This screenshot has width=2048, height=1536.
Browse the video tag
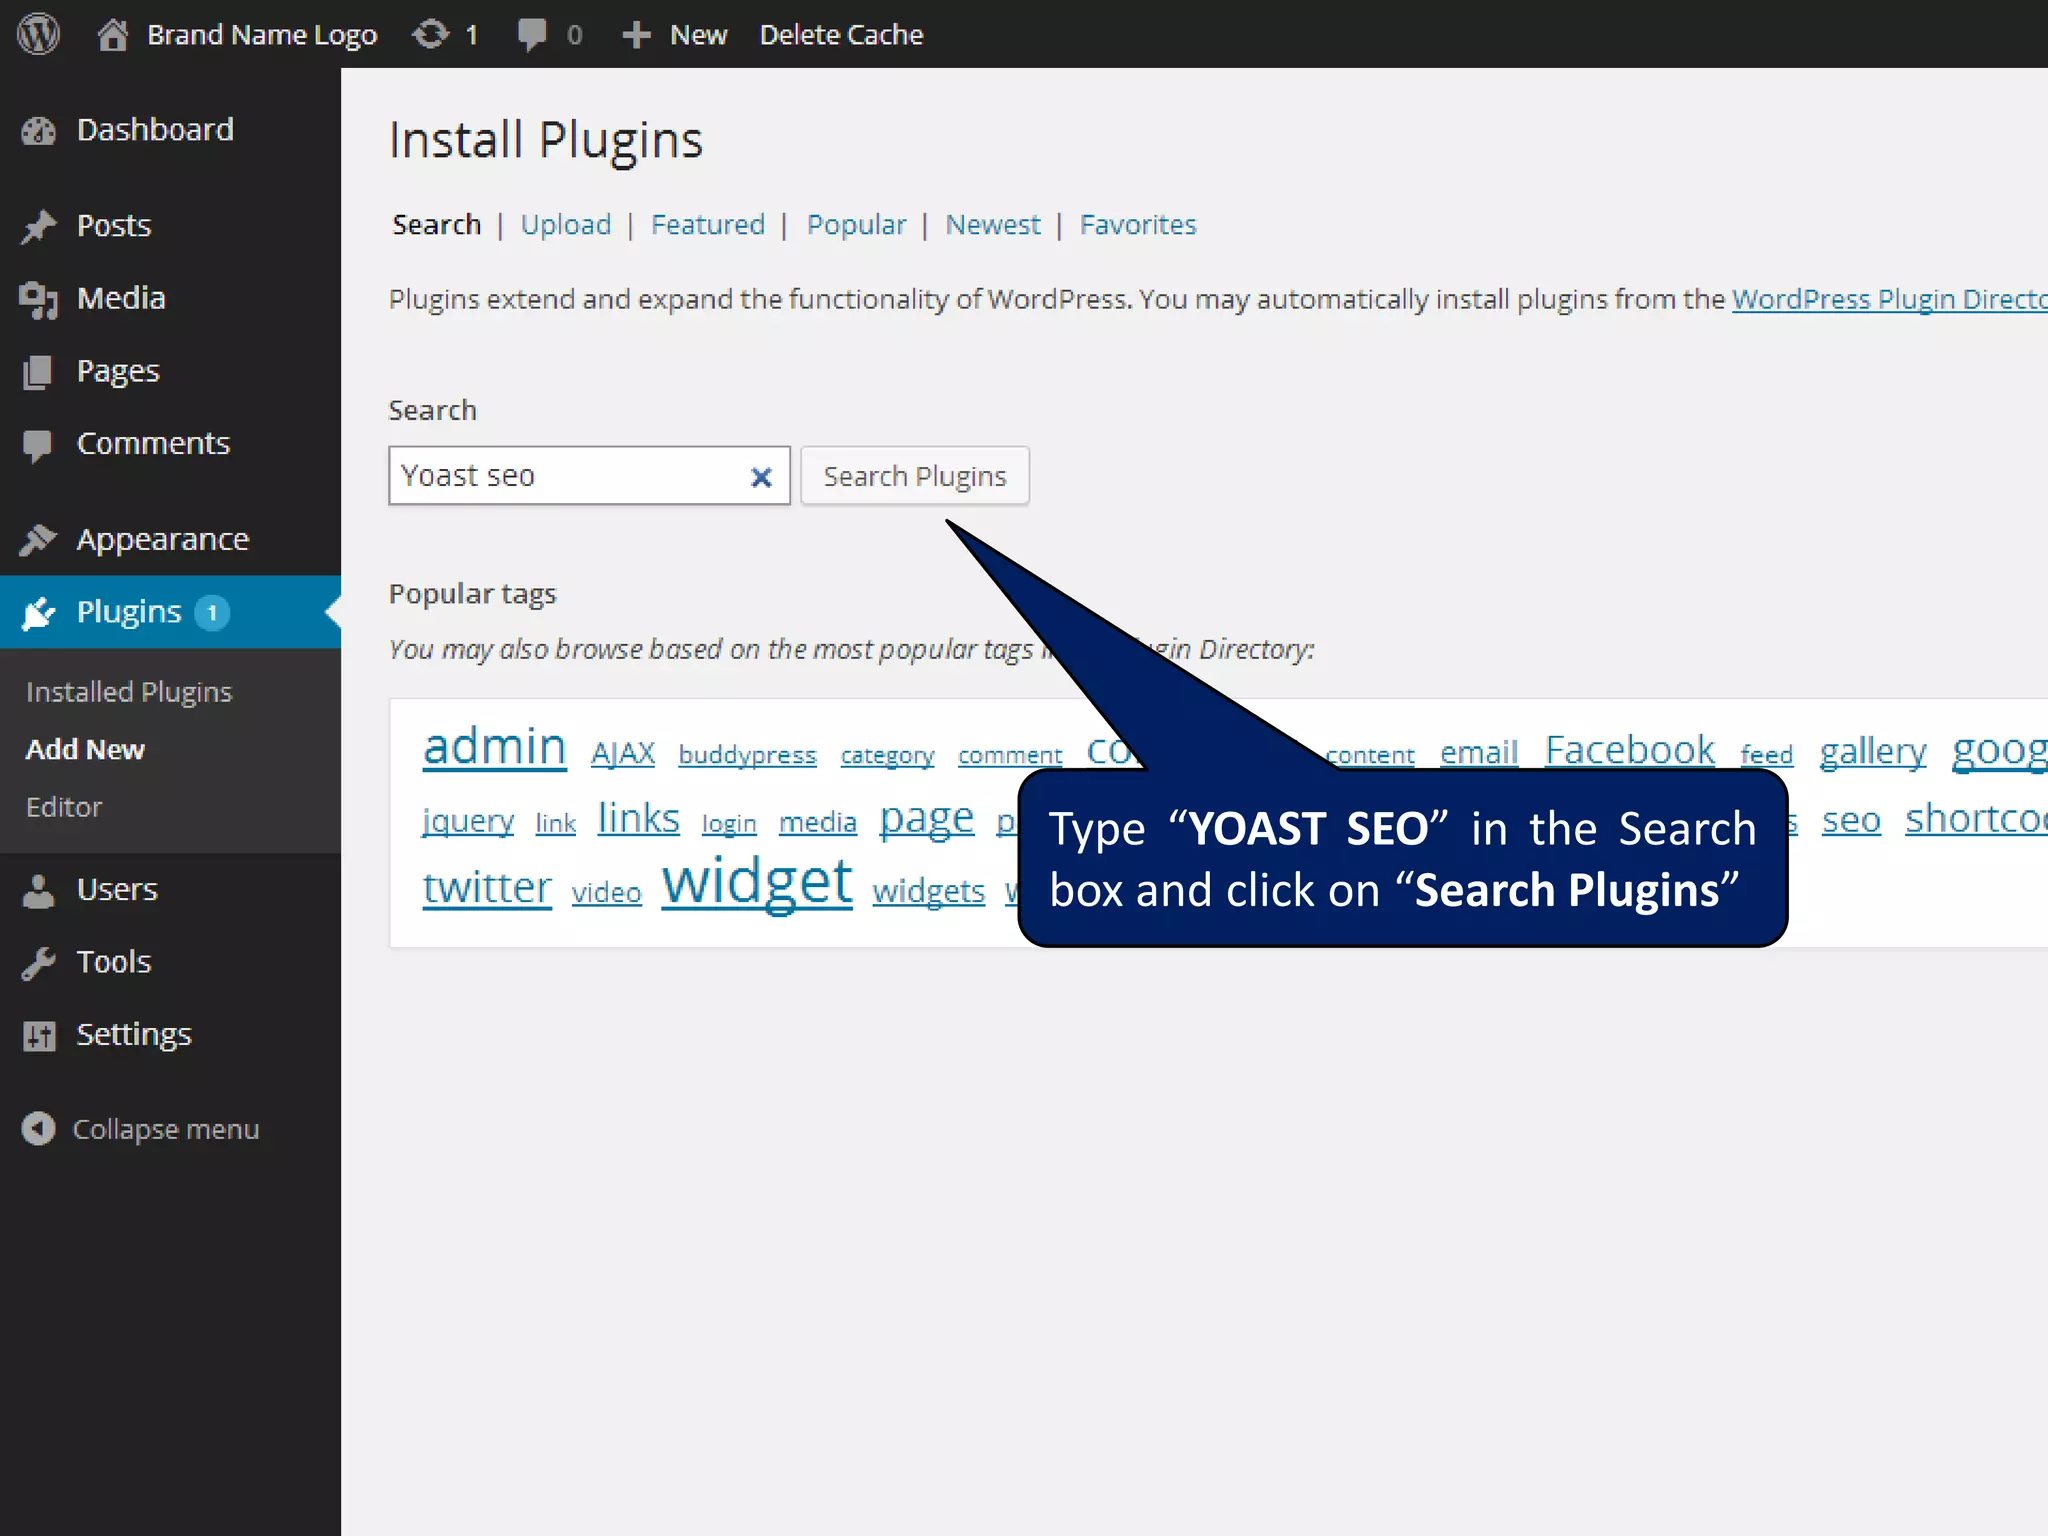(607, 893)
